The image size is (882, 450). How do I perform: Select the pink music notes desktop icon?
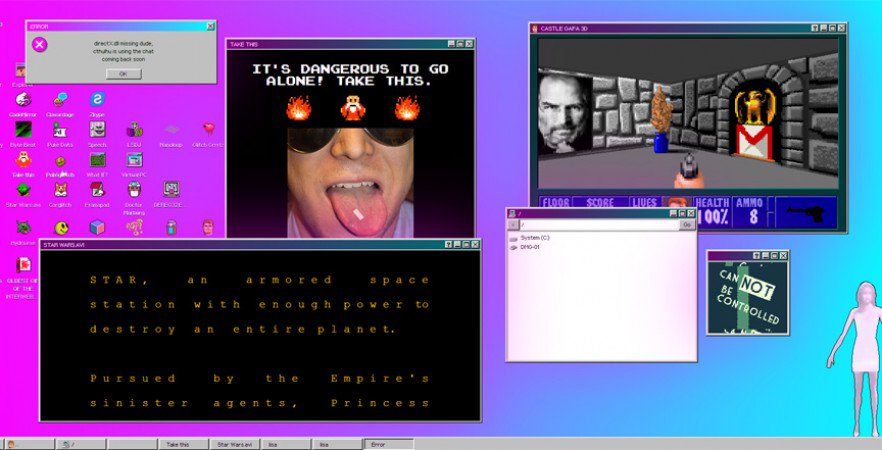tap(134, 227)
